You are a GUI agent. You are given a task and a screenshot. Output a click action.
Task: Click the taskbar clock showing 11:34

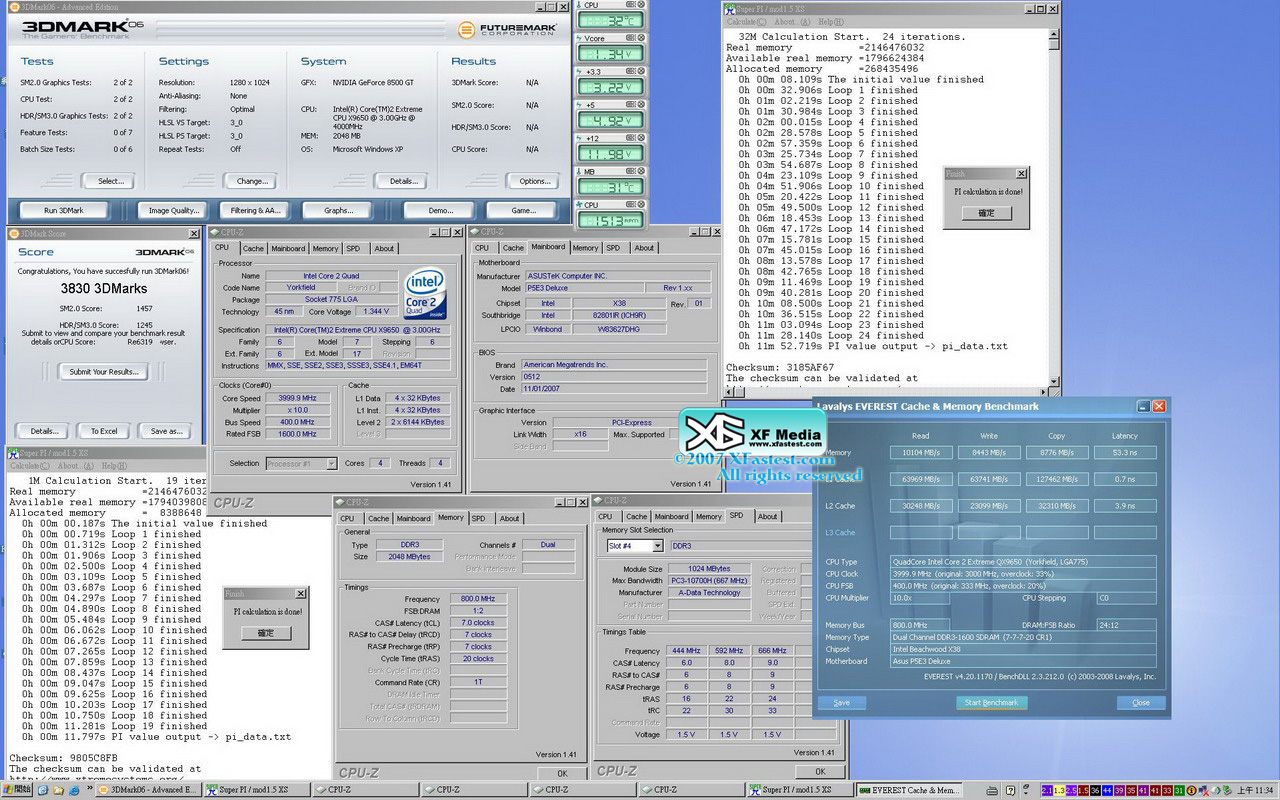point(1255,790)
